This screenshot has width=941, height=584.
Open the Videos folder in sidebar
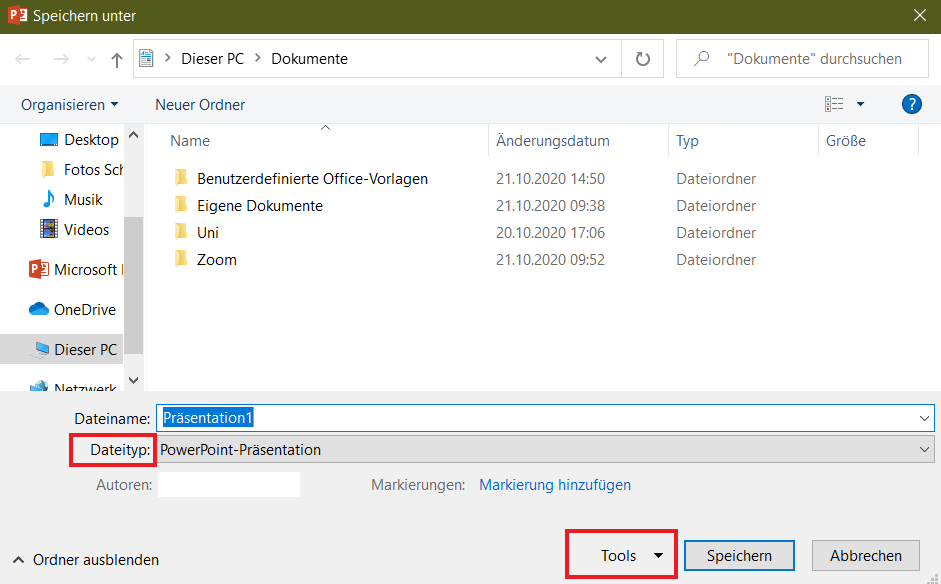[x=86, y=229]
